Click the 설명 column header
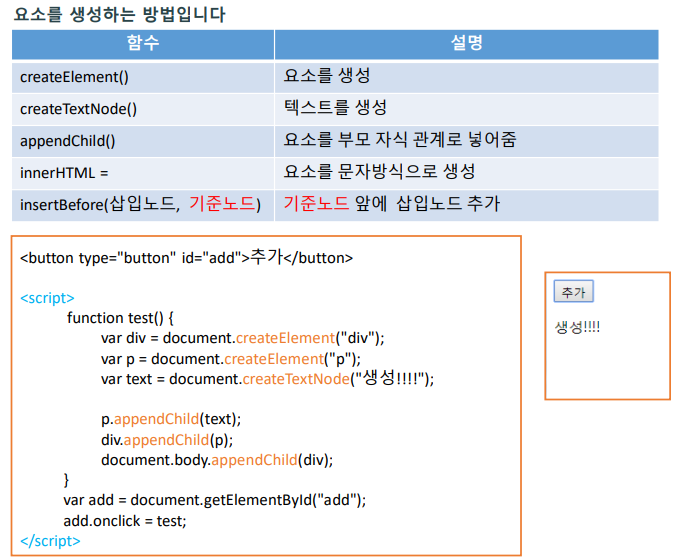The image size is (696, 560). [467, 44]
